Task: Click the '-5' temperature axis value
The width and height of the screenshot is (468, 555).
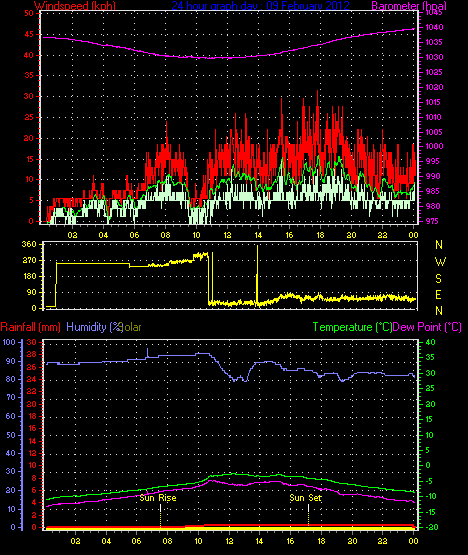Action: [x=428, y=481]
